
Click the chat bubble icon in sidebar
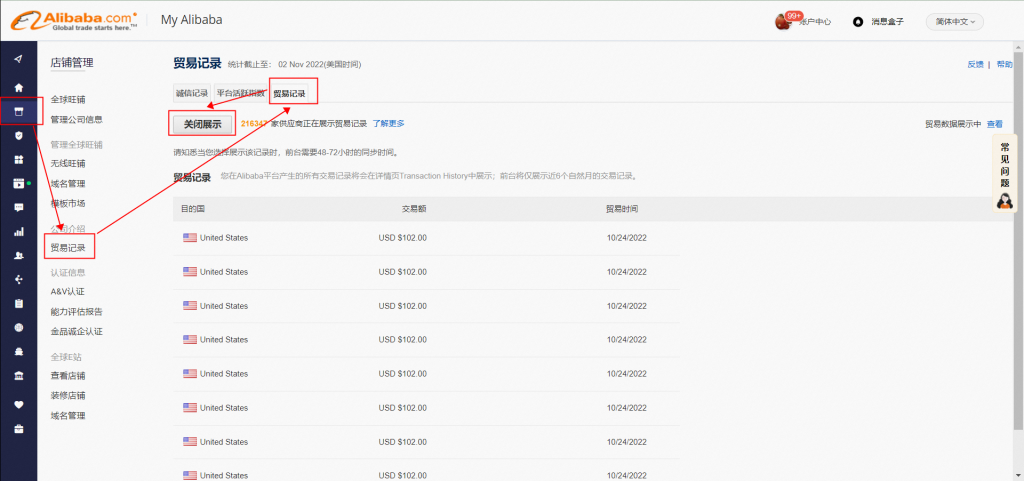(18, 207)
